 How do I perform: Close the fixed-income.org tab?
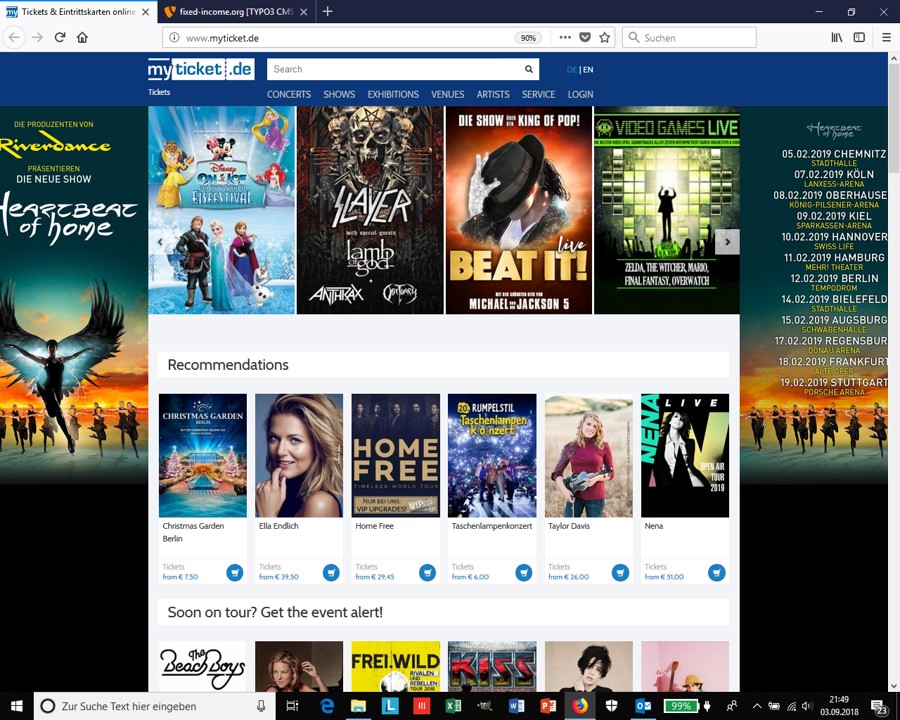304,11
